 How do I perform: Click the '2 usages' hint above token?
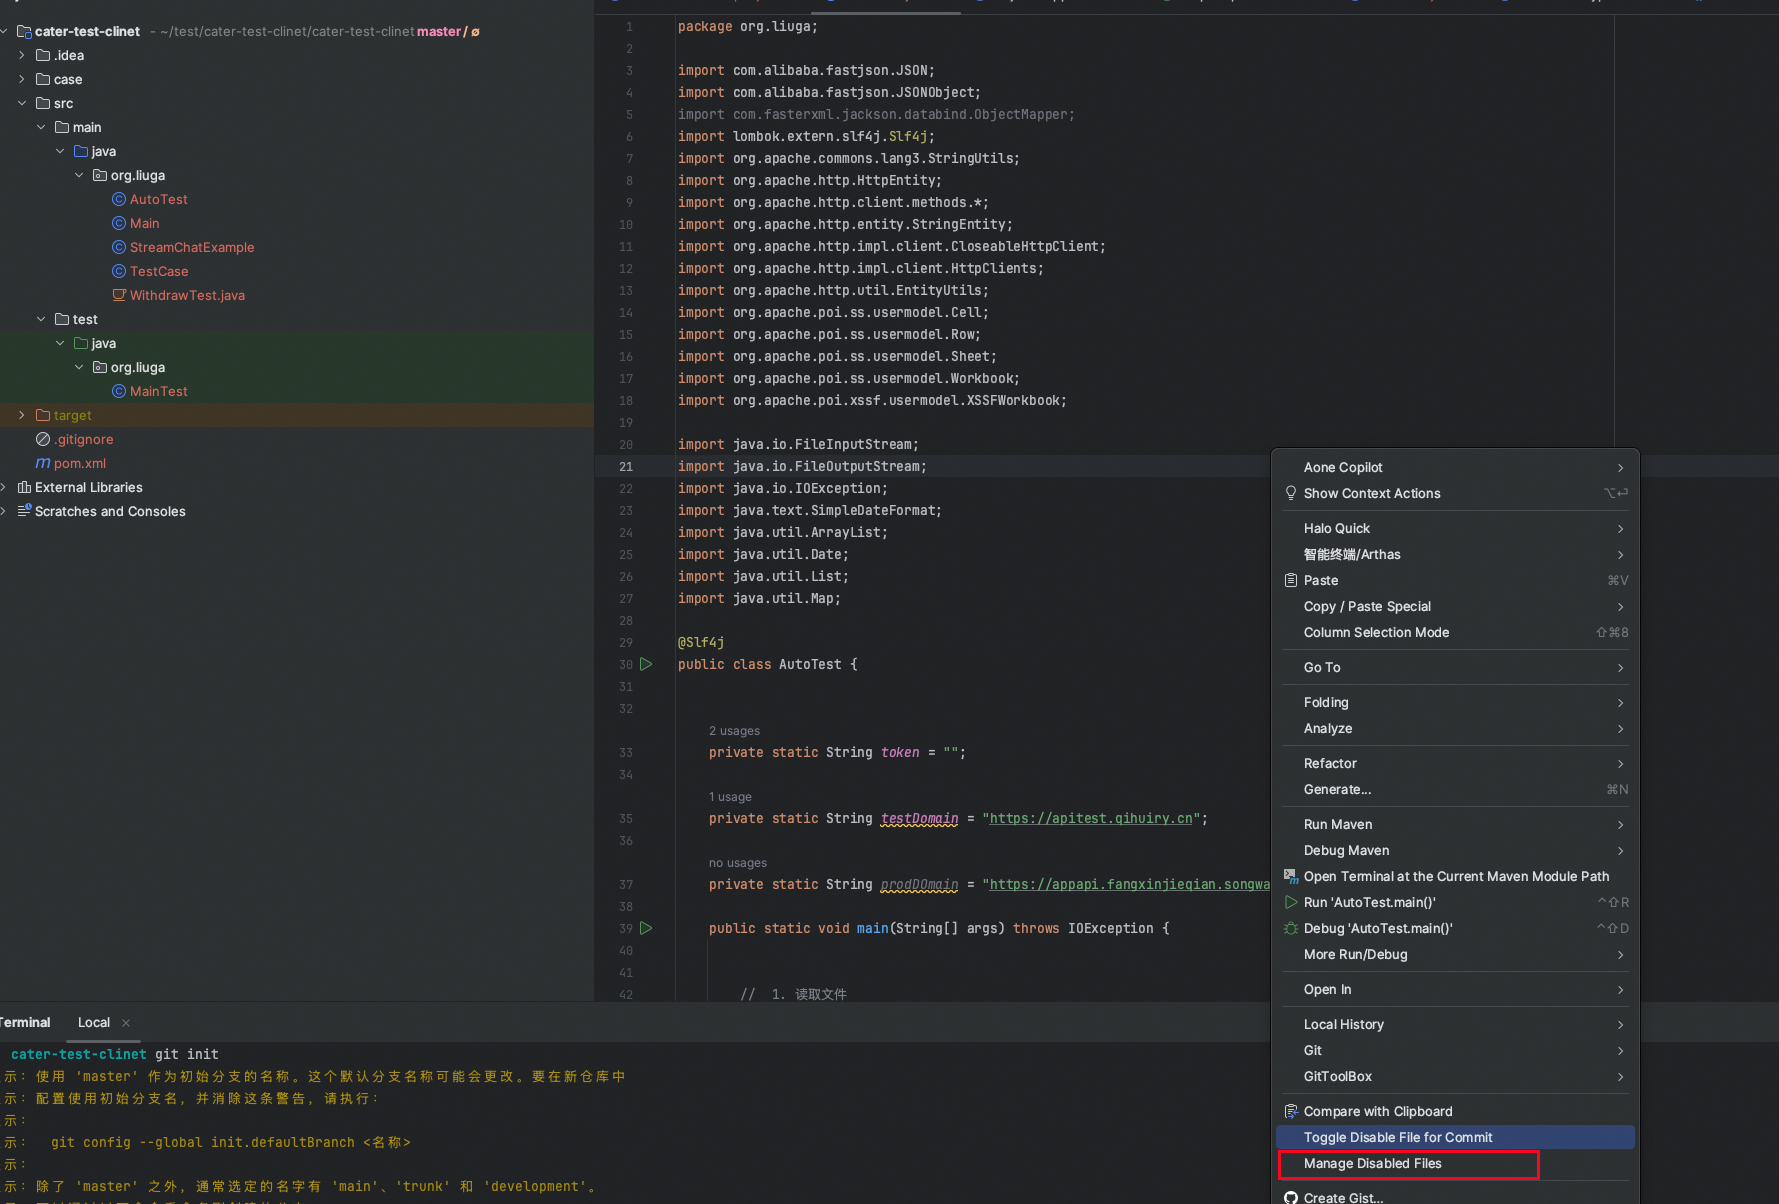[734, 731]
